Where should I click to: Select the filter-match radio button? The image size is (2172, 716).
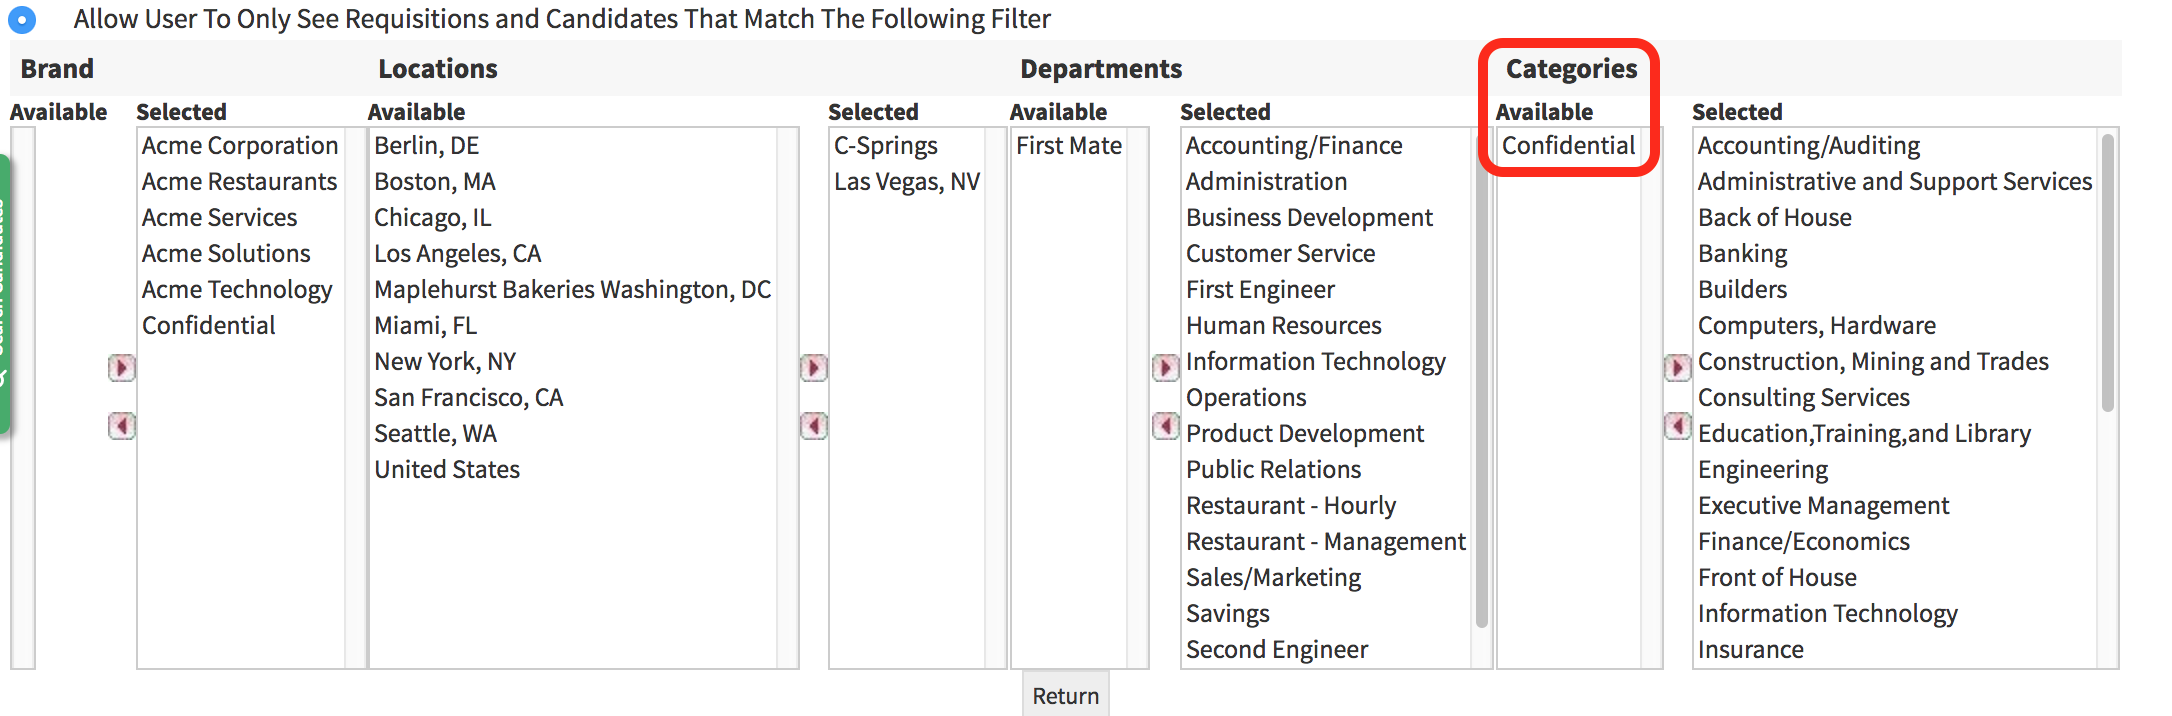click(x=22, y=19)
